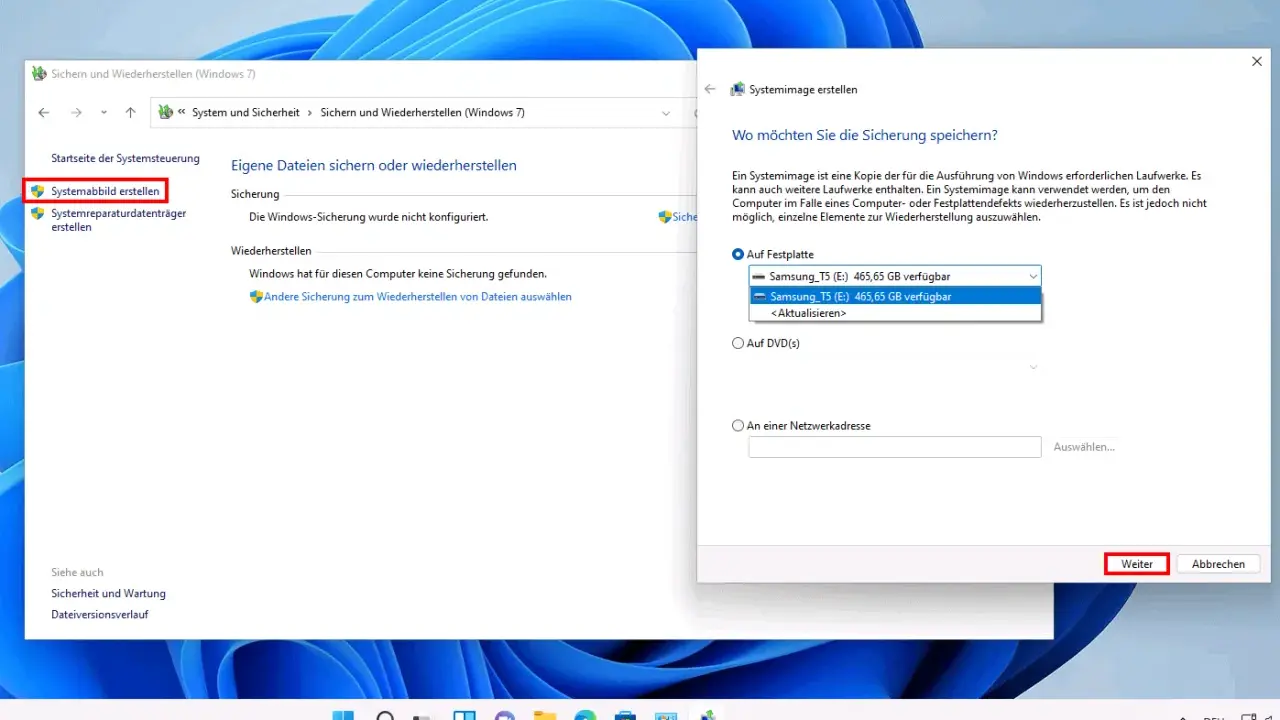The height and width of the screenshot is (720, 1280).
Task: Open File Explorer from the taskbar
Action: click(545, 716)
